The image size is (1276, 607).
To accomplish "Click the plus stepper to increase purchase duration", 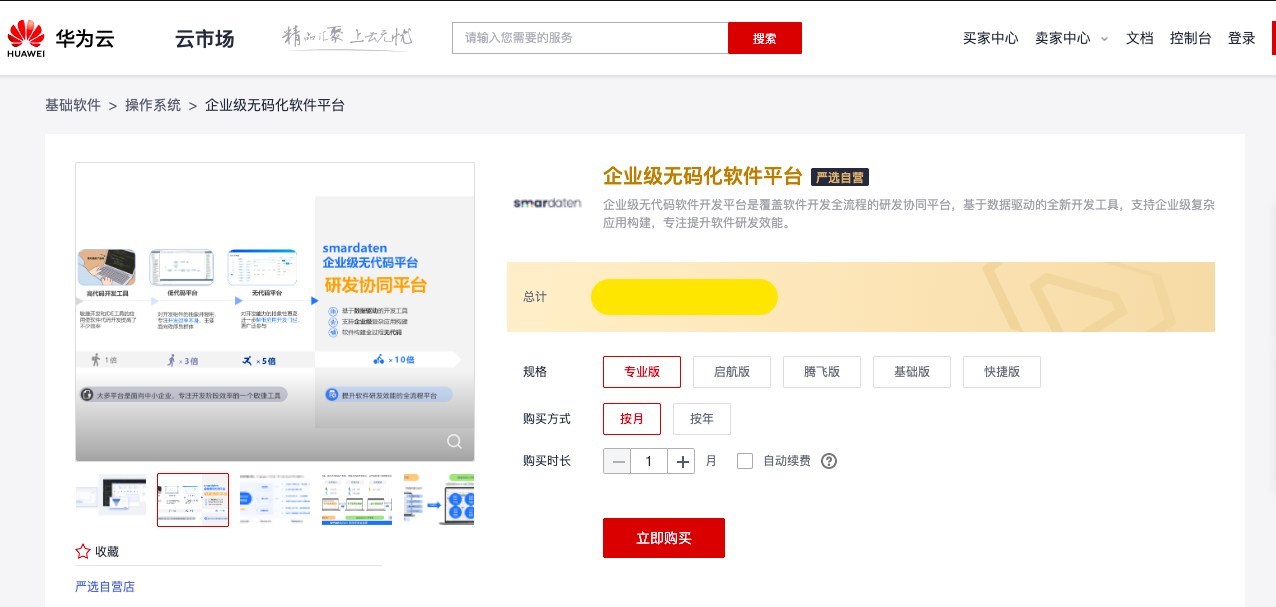I will 681,461.
